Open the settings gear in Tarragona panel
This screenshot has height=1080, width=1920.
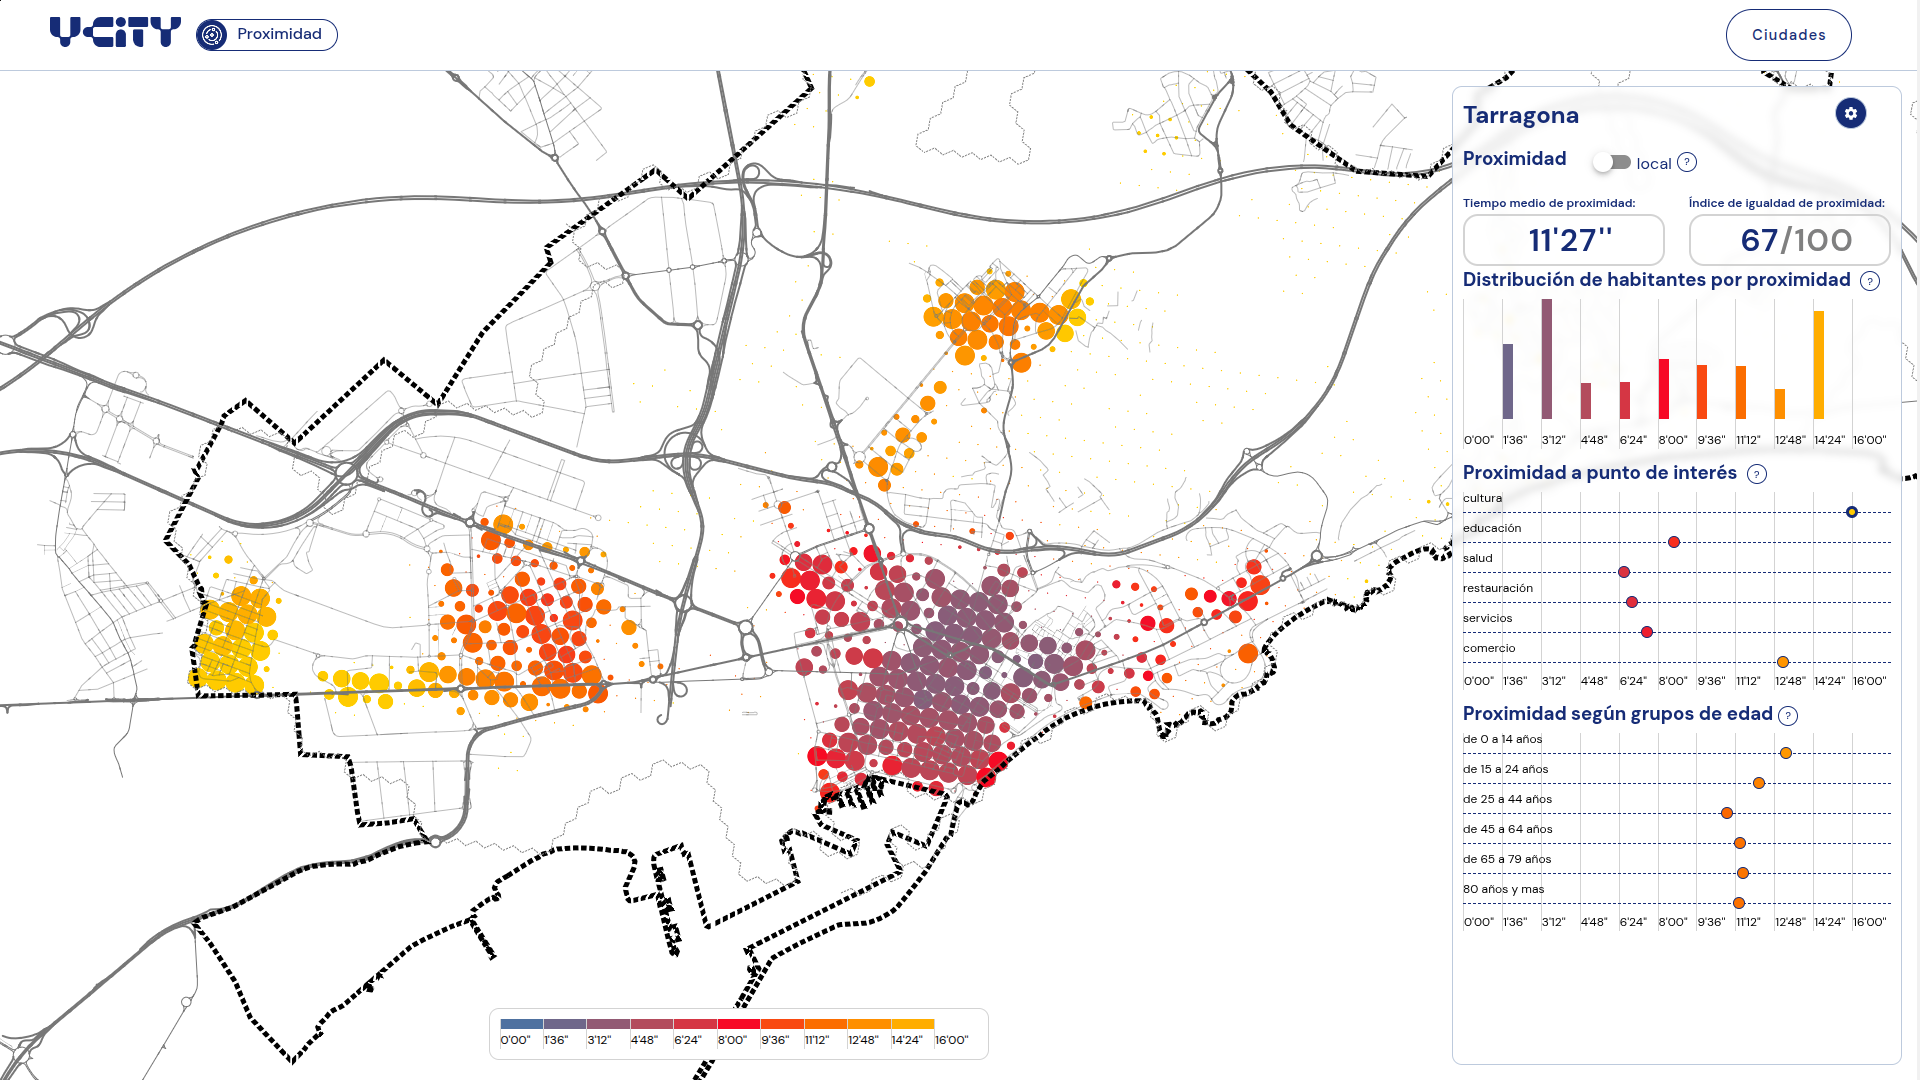coord(1850,113)
